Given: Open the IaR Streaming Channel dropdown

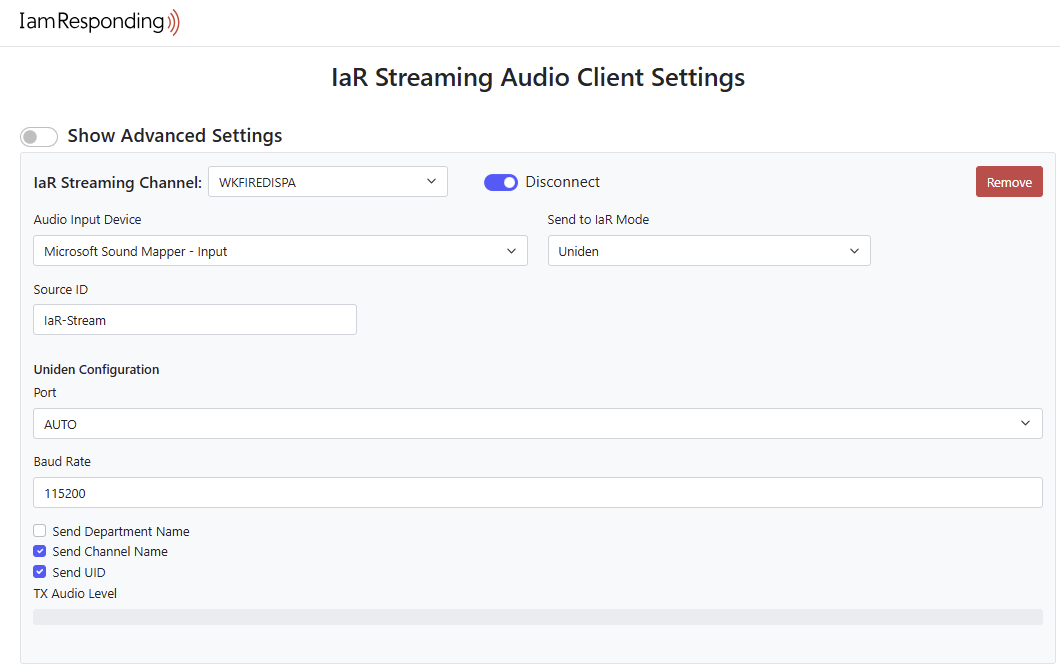Looking at the screenshot, I should pos(328,182).
